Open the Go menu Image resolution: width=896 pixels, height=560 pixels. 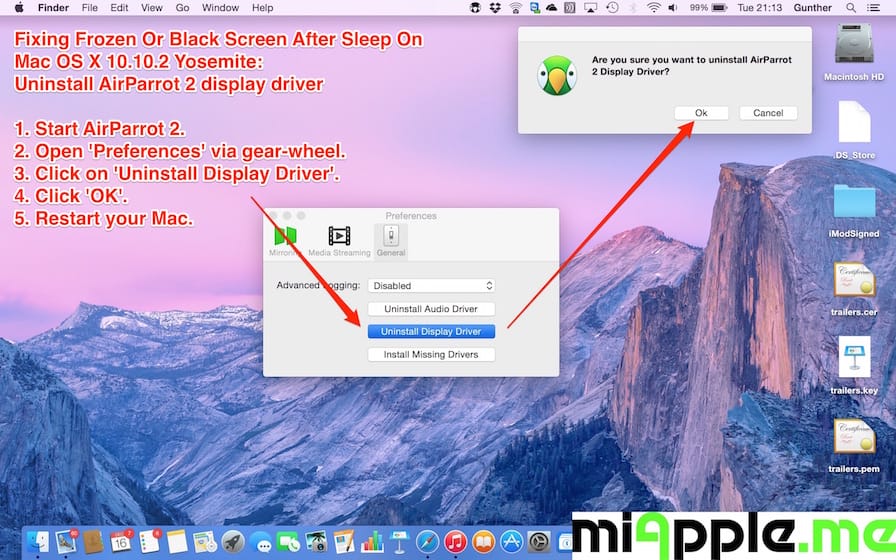tap(182, 7)
